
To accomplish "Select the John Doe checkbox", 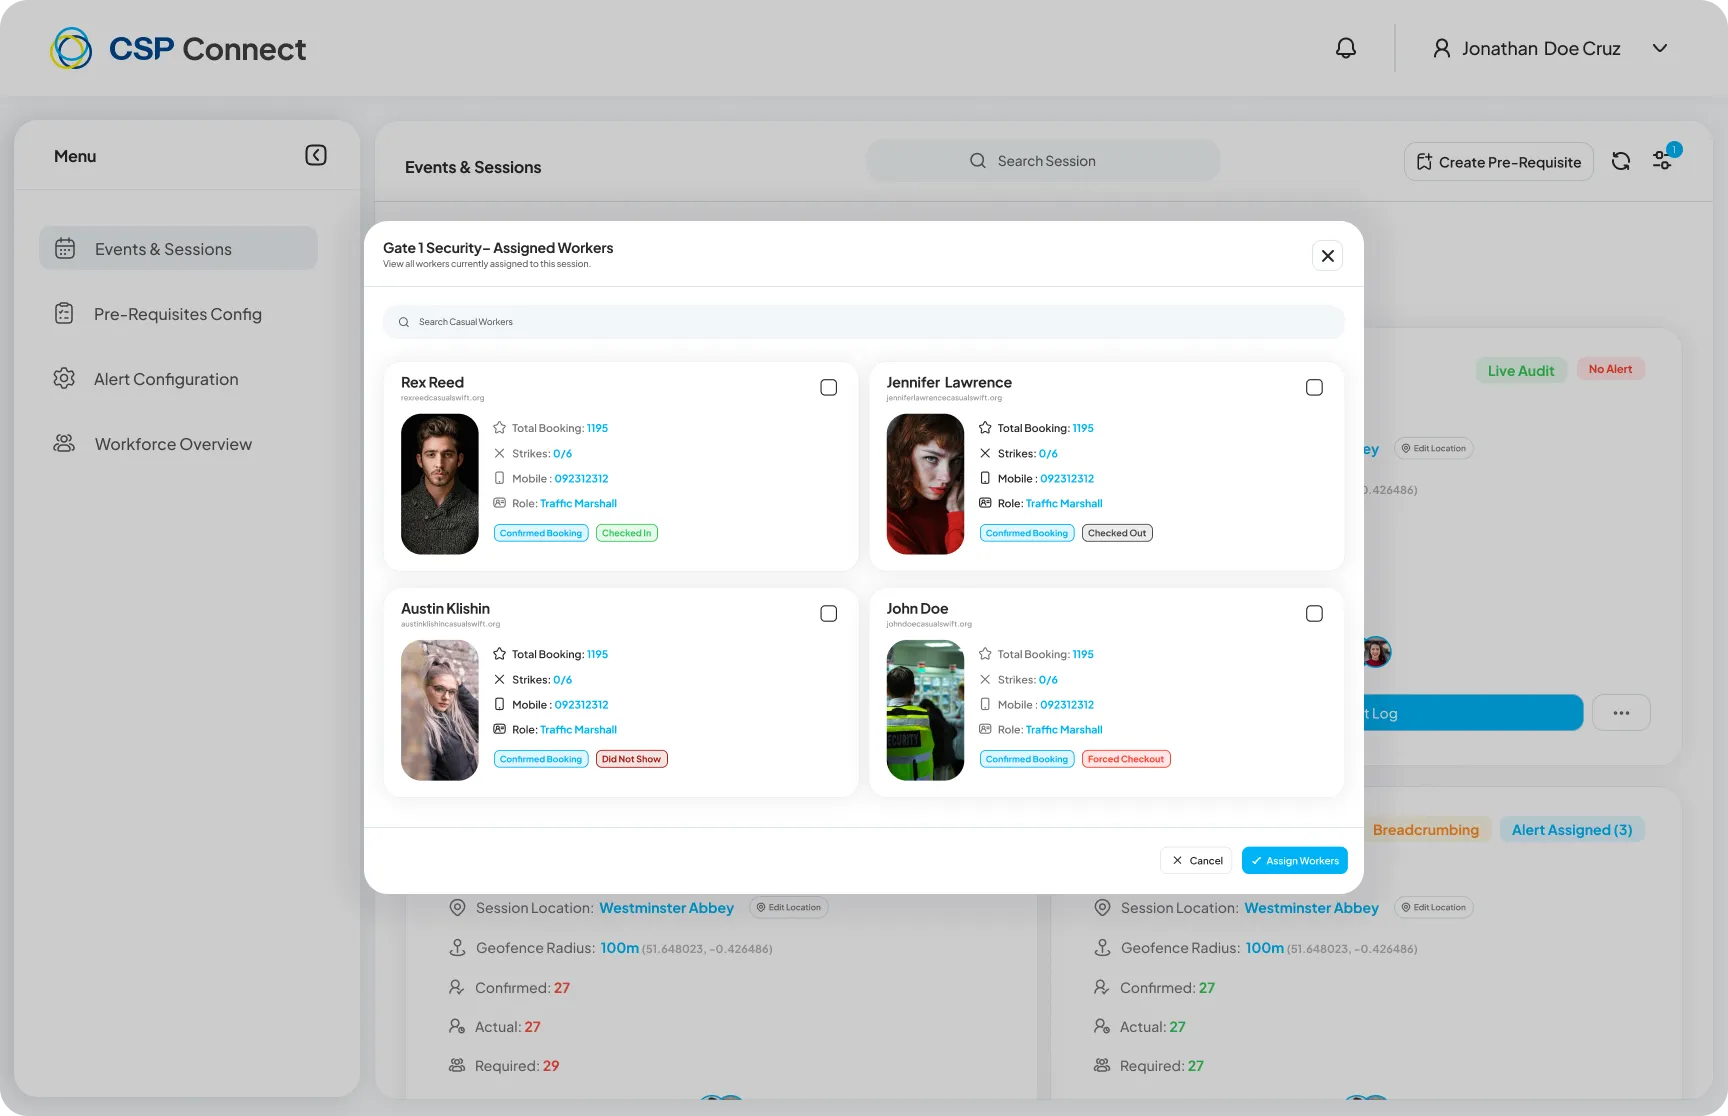I will pyautogui.click(x=1314, y=613).
